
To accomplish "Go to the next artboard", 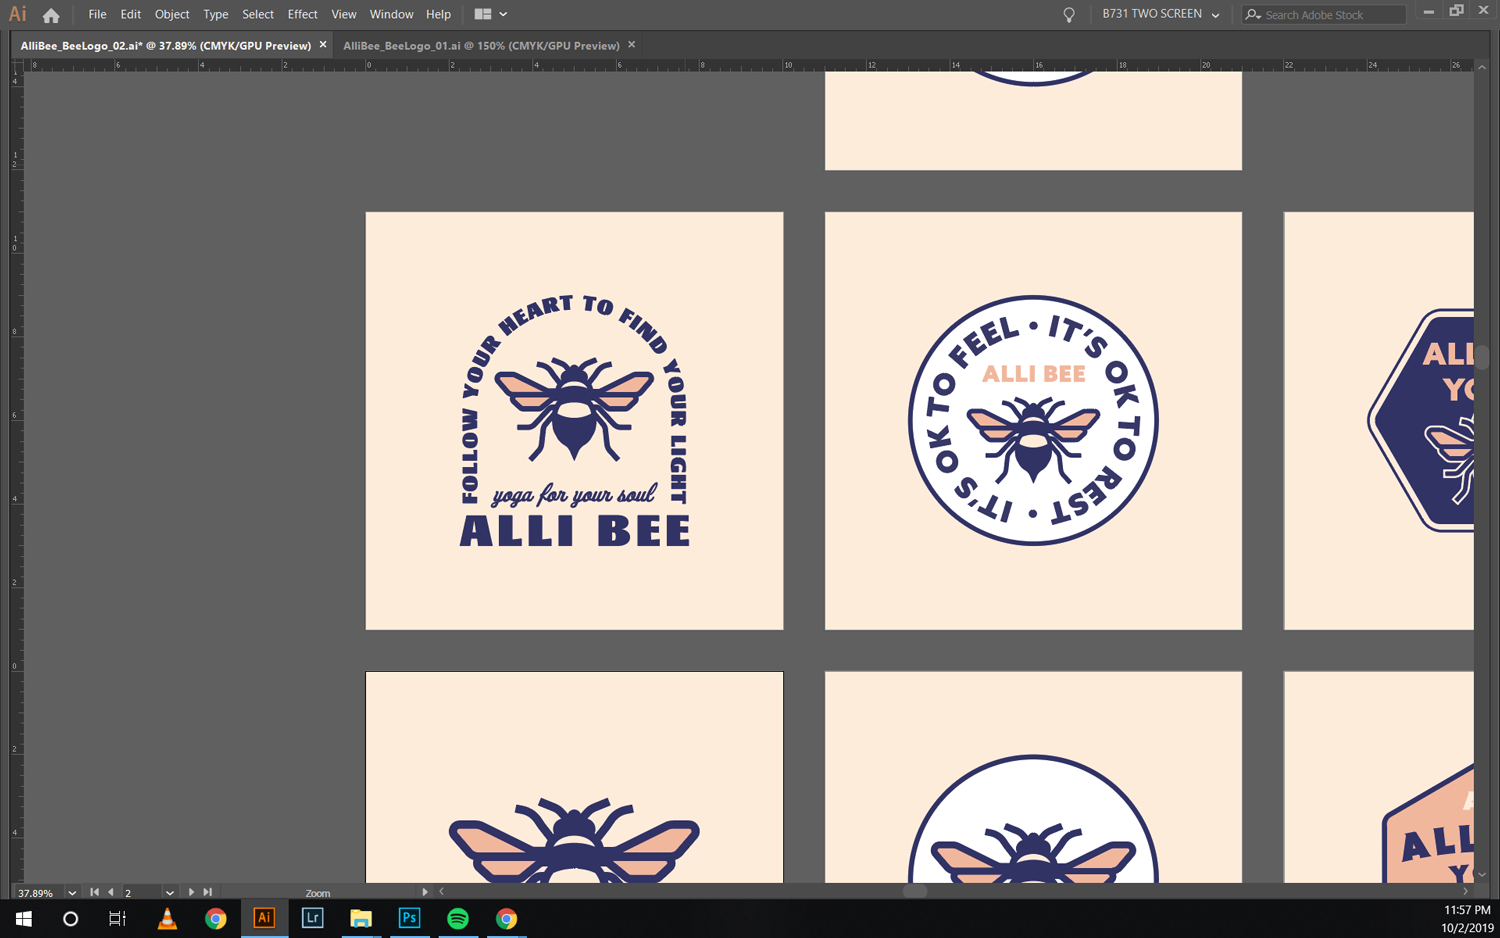I will click(191, 892).
